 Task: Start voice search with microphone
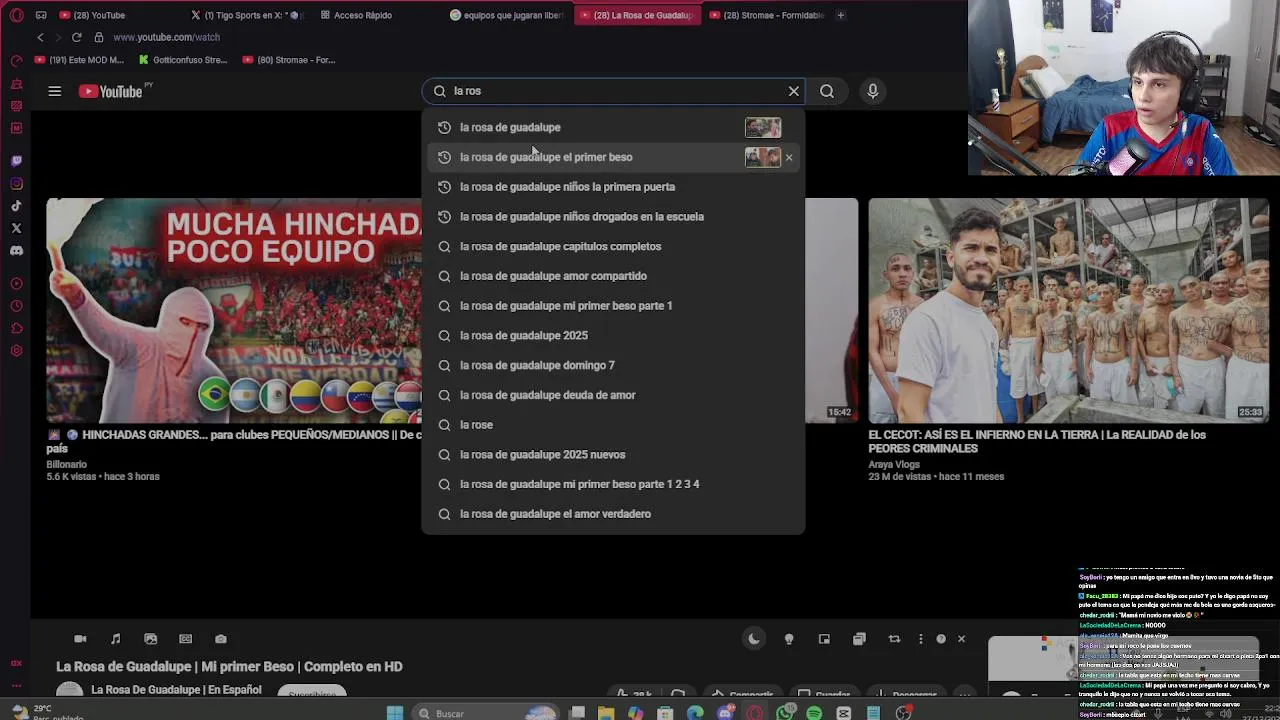[x=873, y=91]
